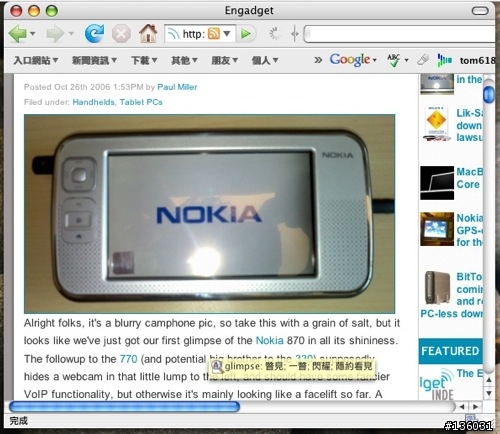Open the Nokia GPS sidebar story thumbnail
This screenshot has width=500, height=434.
point(437,229)
